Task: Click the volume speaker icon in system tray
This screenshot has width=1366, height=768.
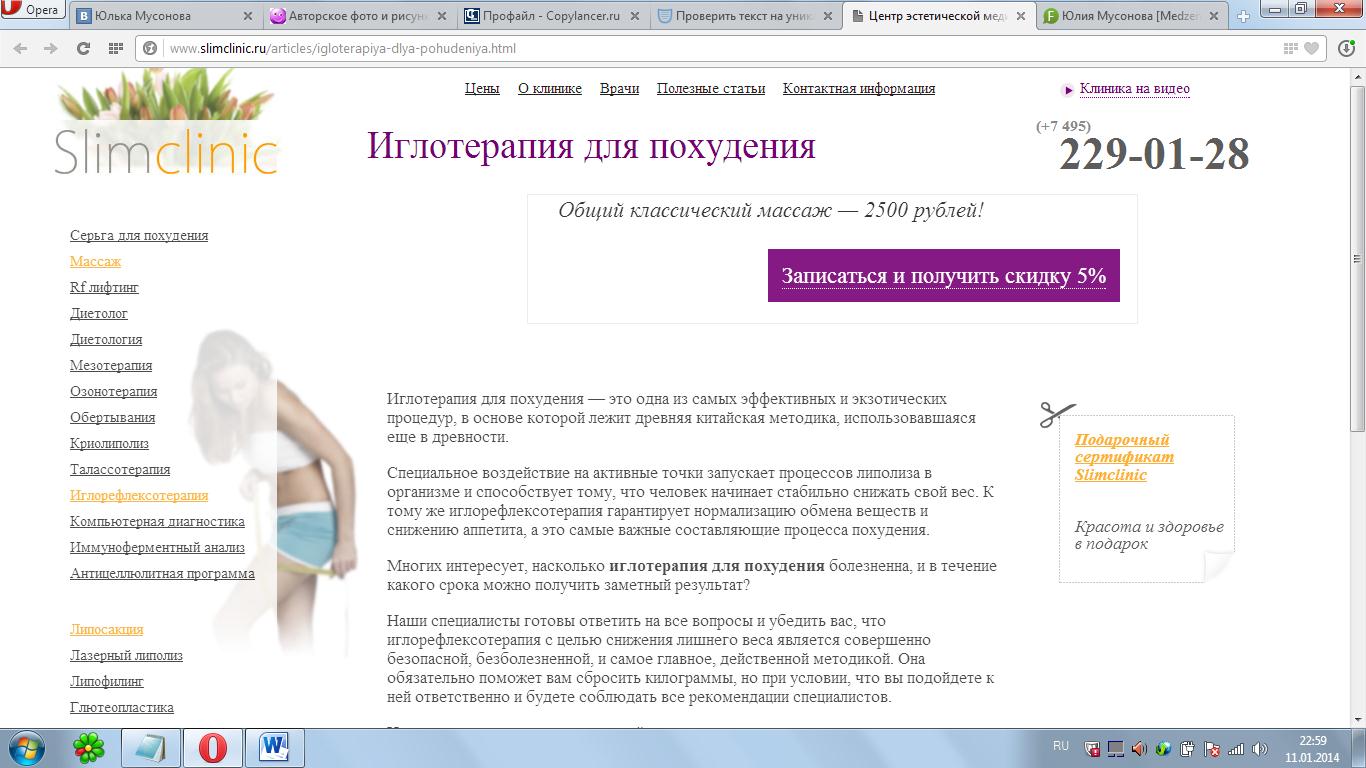Action: tap(1258, 749)
